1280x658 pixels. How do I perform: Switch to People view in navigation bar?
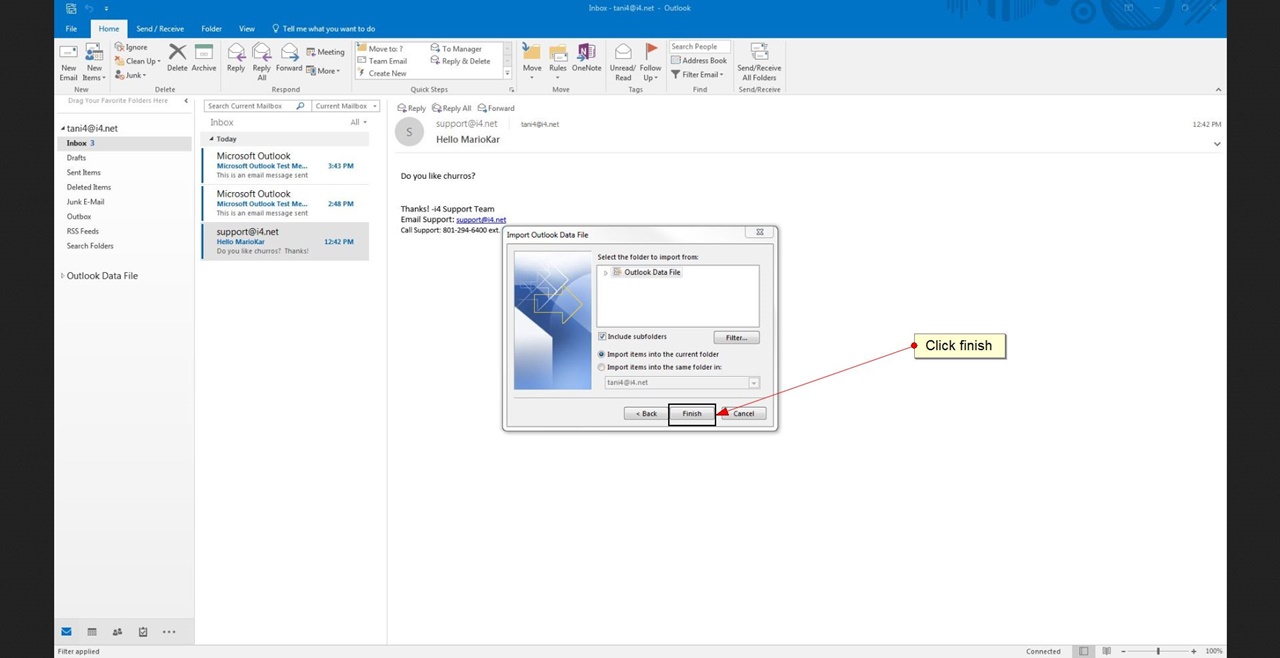pyautogui.click(x=117, y=632)
